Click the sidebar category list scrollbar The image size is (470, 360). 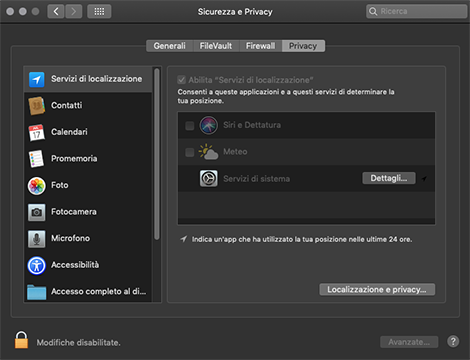156,153
